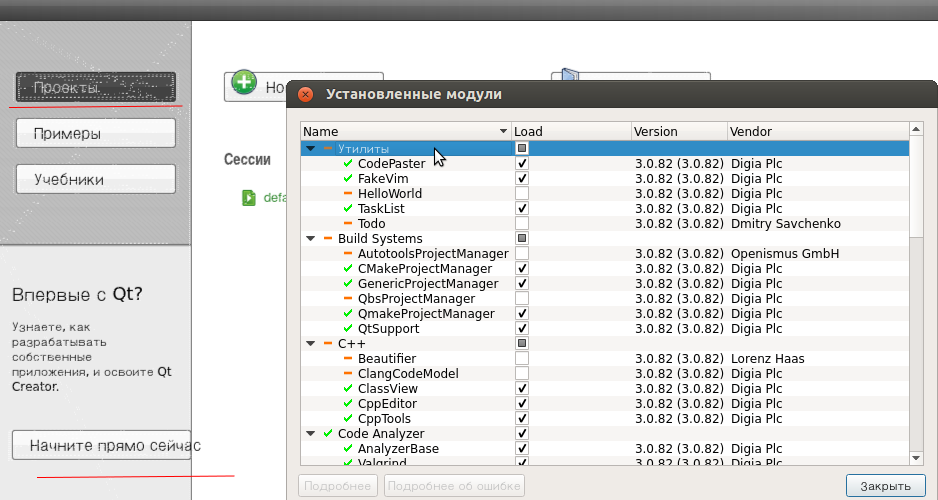Toggle AutotoolsProjectManager load checkbox
This screenshot has width=938, height=500.
[x=522, y=254]
